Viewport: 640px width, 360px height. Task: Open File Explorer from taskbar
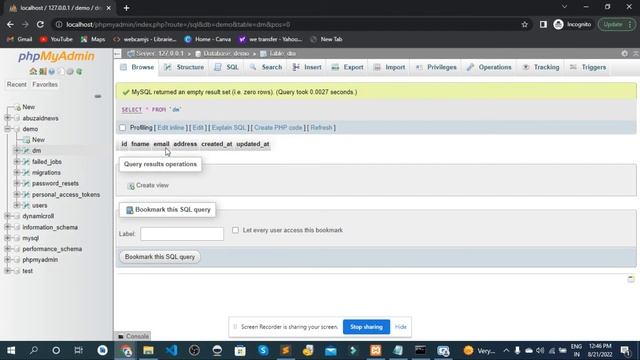coord(148,350)
